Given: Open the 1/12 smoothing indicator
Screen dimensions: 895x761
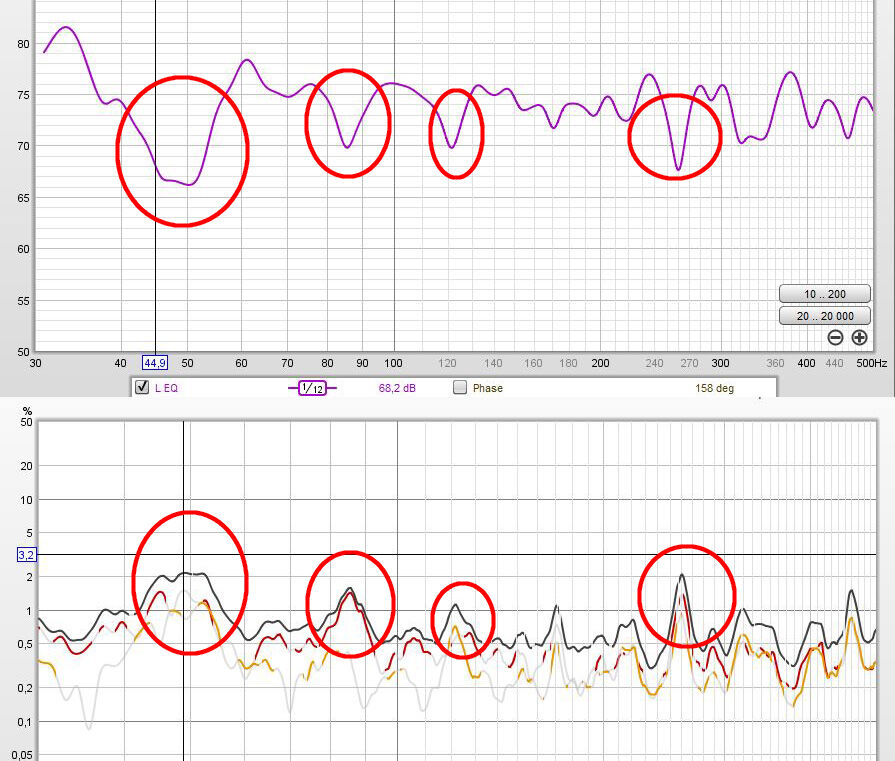Looking at the screenshot, I should 312,388.
